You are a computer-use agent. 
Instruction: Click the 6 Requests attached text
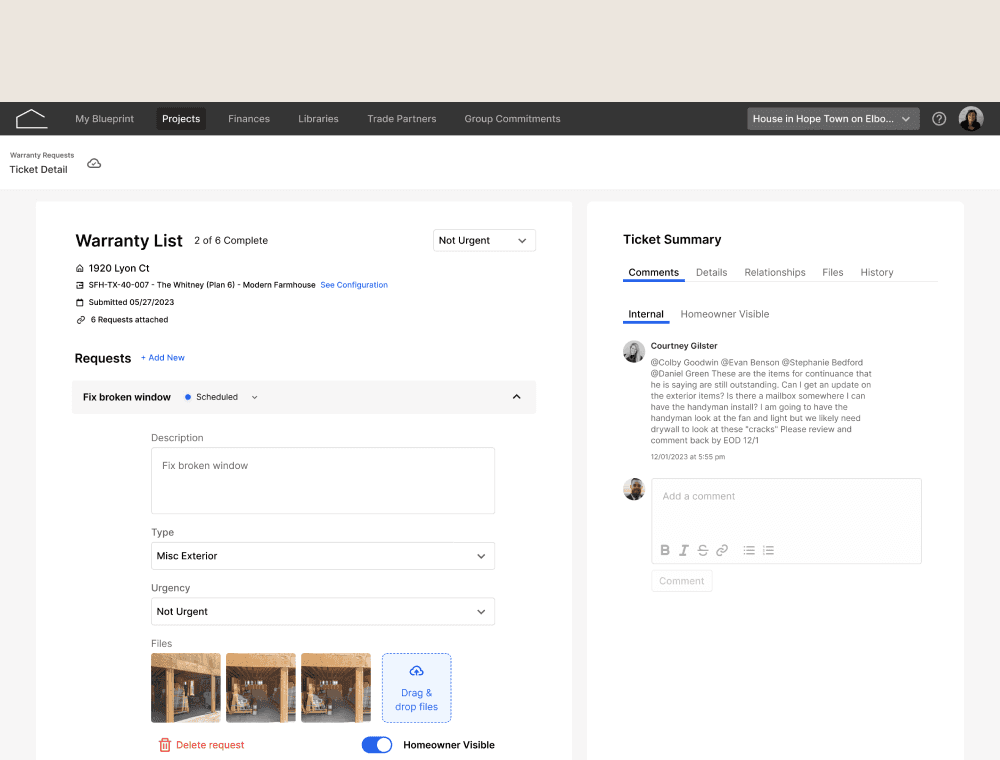point(129,320)
